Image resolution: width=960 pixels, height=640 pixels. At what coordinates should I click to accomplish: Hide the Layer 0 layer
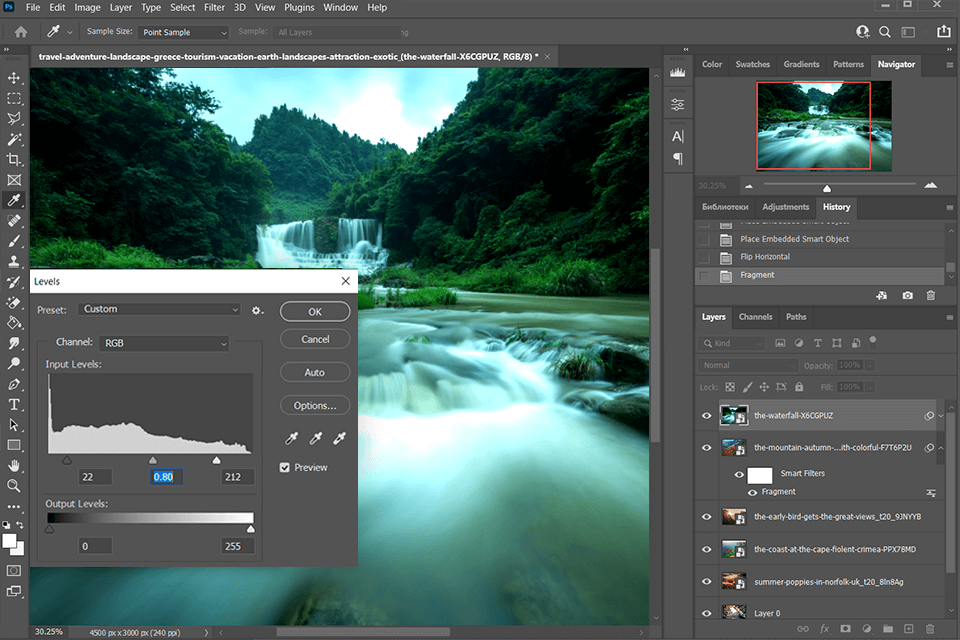coord(707,612)
